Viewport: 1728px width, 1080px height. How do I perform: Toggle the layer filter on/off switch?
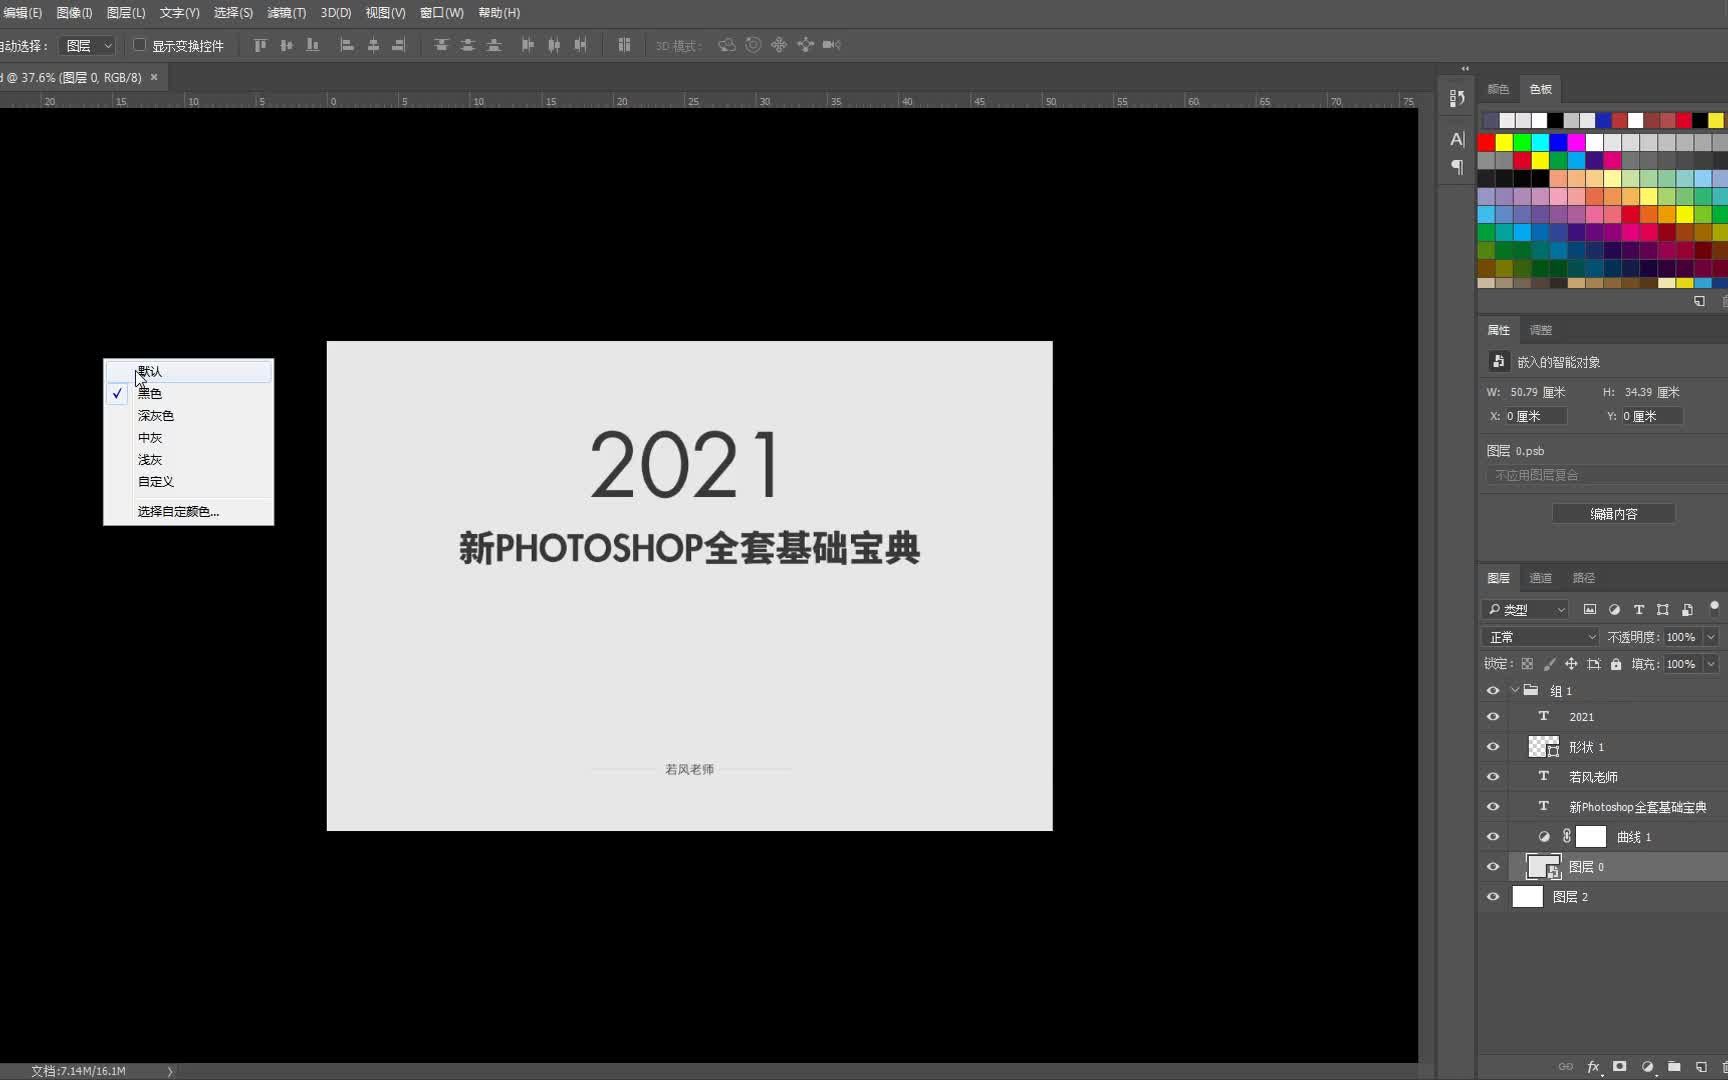(x=1714, y=607)
